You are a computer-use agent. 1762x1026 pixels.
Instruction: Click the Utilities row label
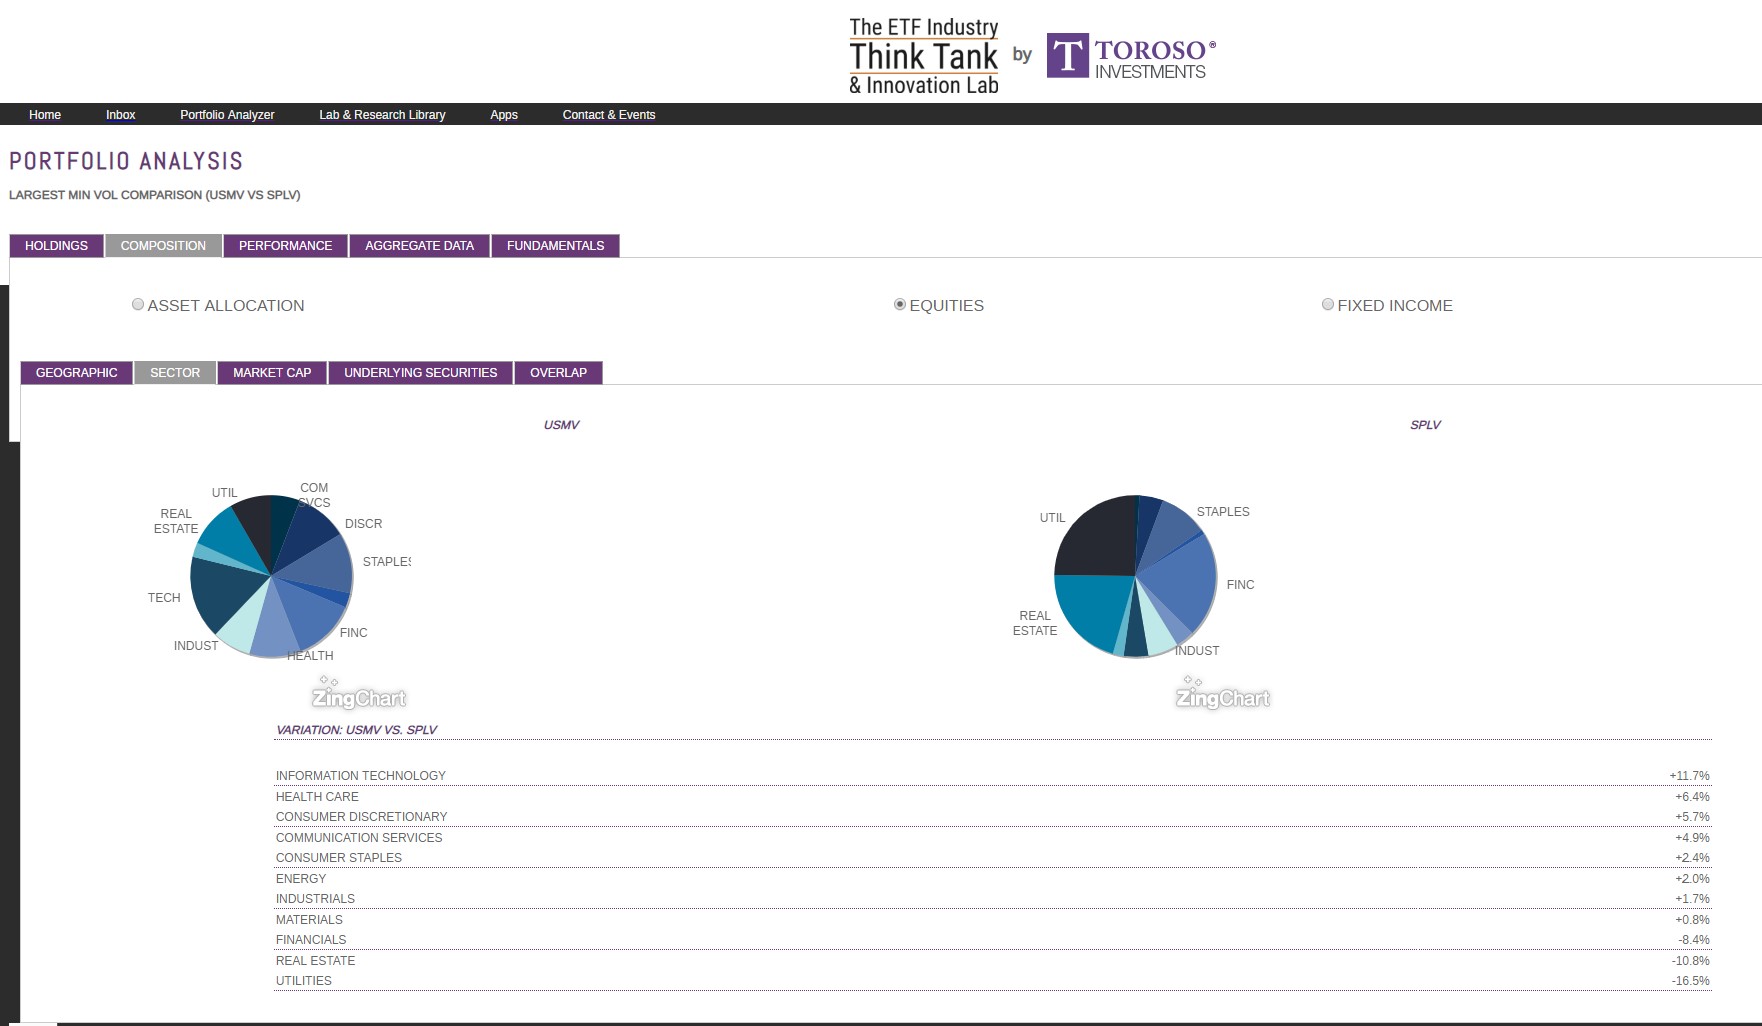(x=303, y=981)
